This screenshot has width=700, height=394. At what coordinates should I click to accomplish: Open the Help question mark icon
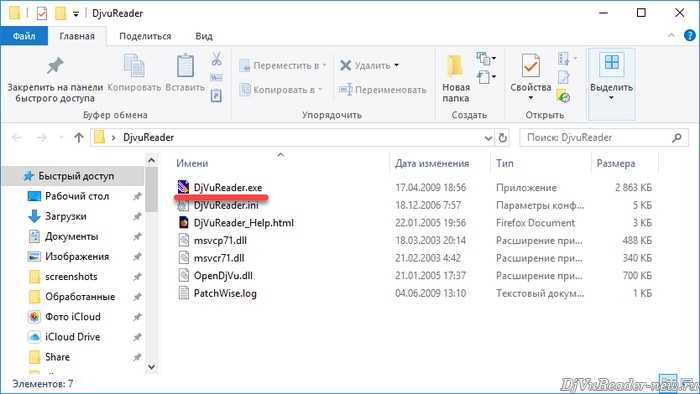coord(690,35)
